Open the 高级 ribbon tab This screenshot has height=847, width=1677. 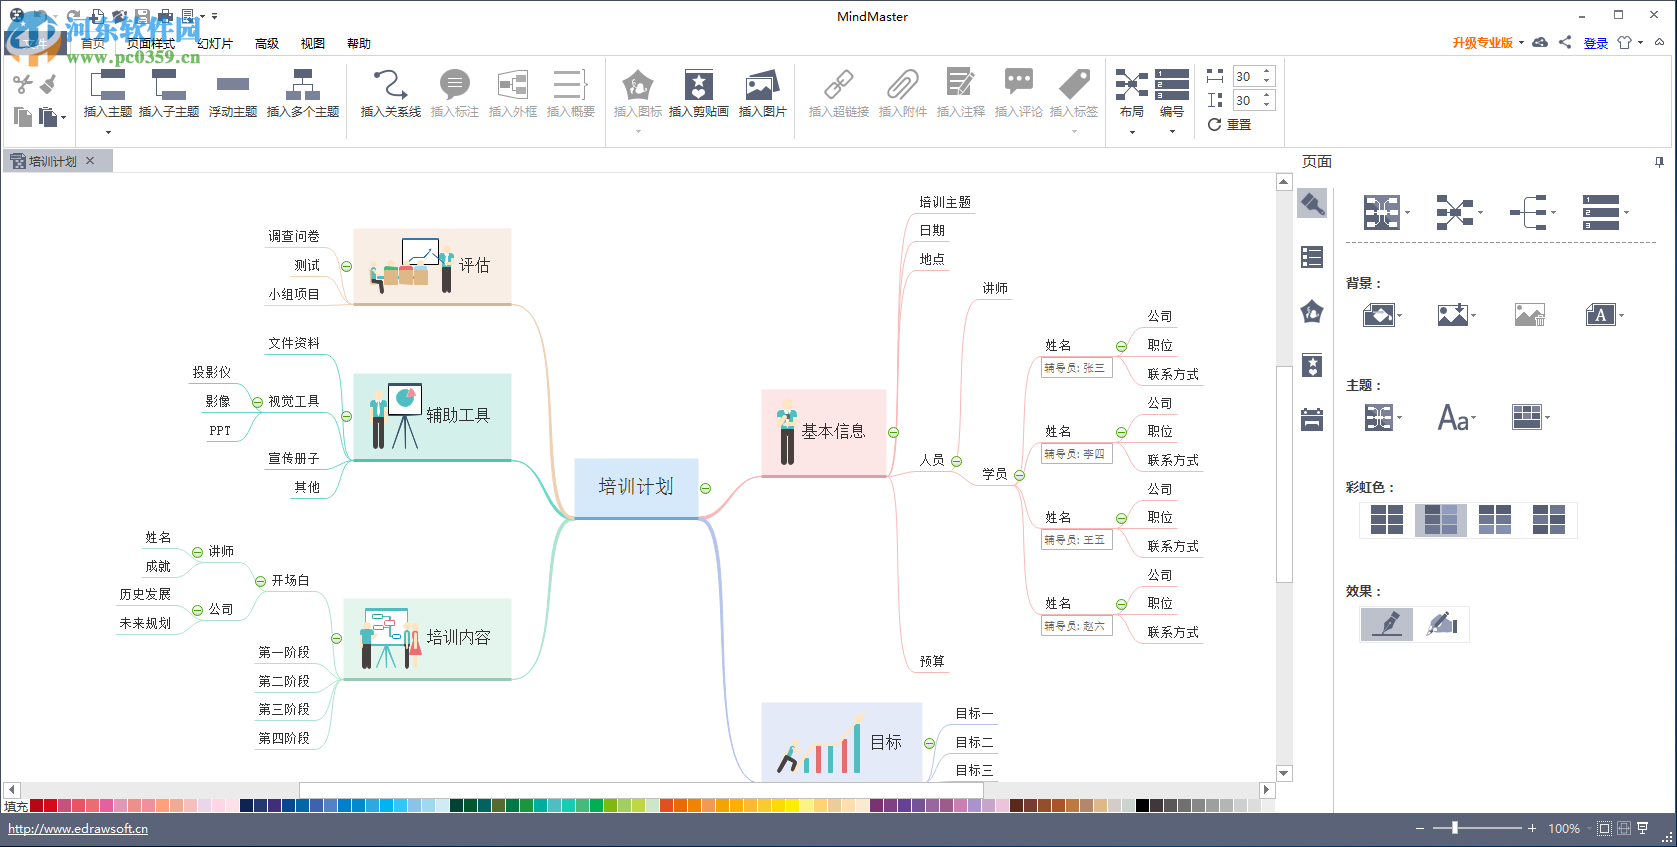pos(267,44)
